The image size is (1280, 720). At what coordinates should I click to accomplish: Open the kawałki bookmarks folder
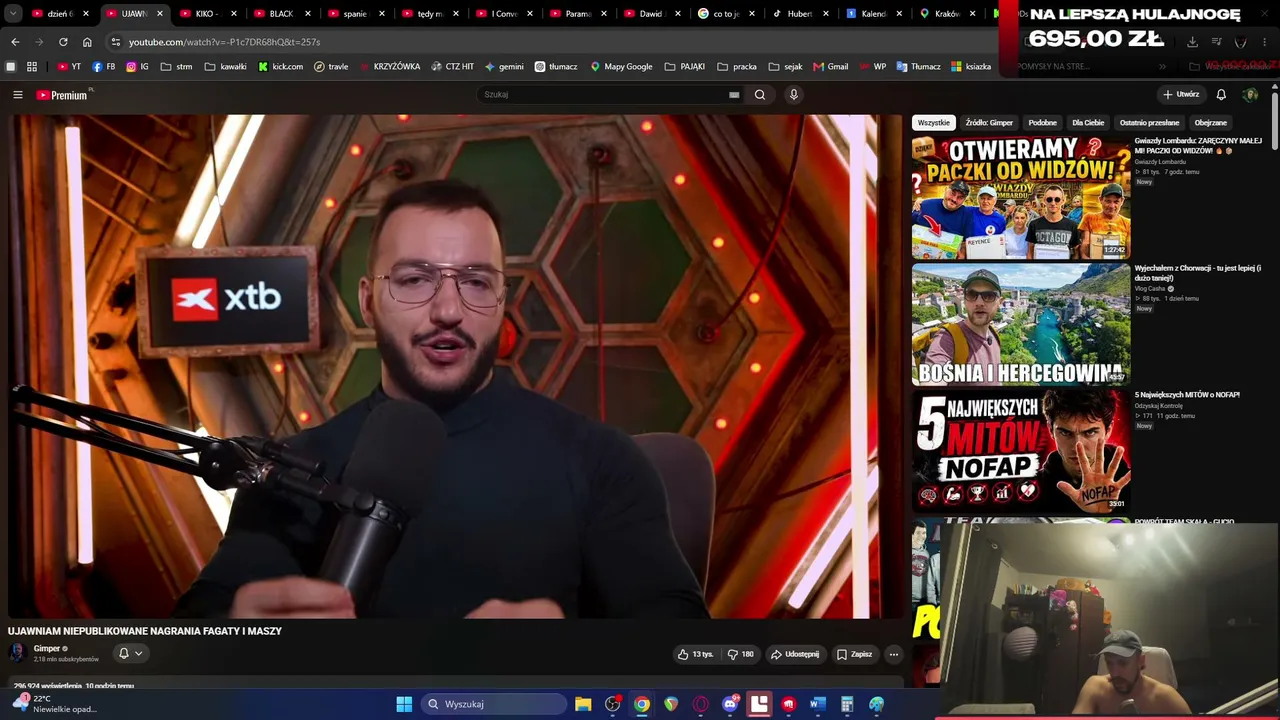click(225, 67)
